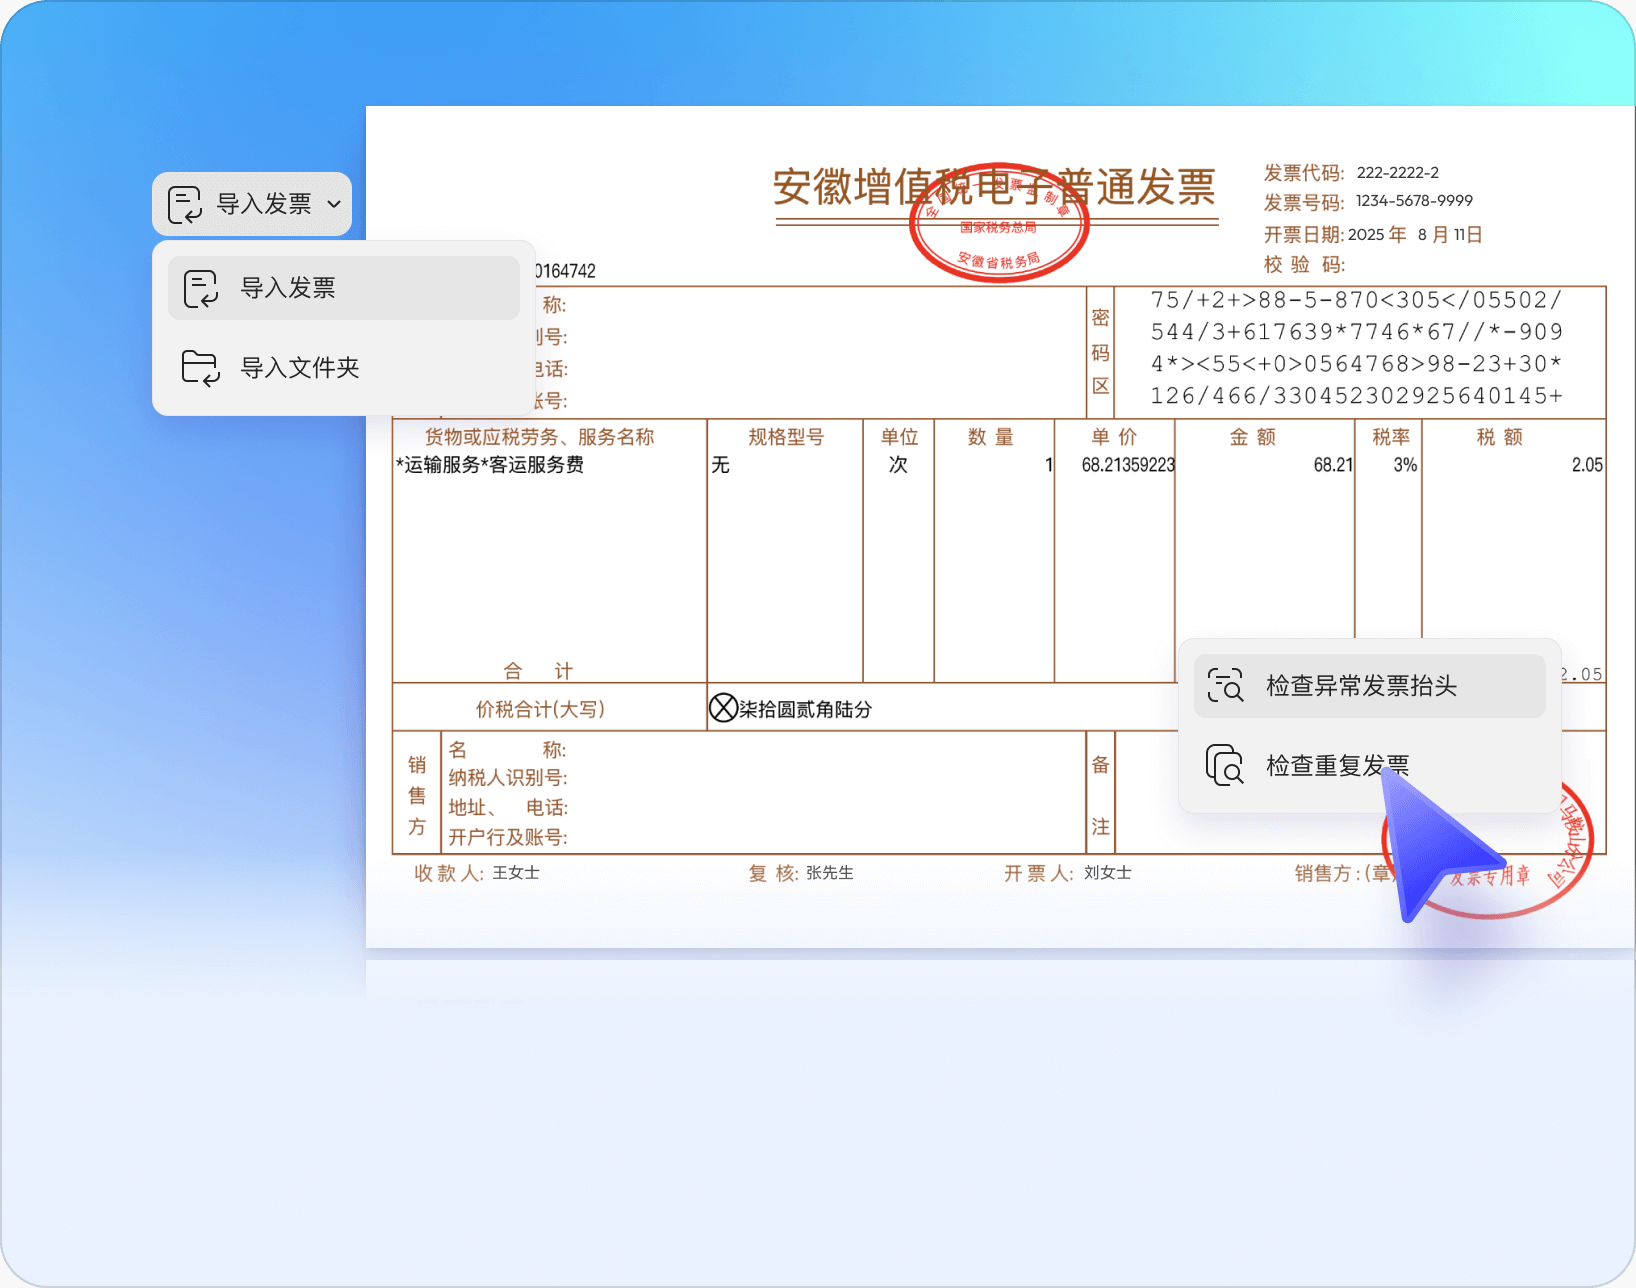Expand the 导入发票 dropdown chevron
1636x1288 pixels.
[x=334, y=204]
